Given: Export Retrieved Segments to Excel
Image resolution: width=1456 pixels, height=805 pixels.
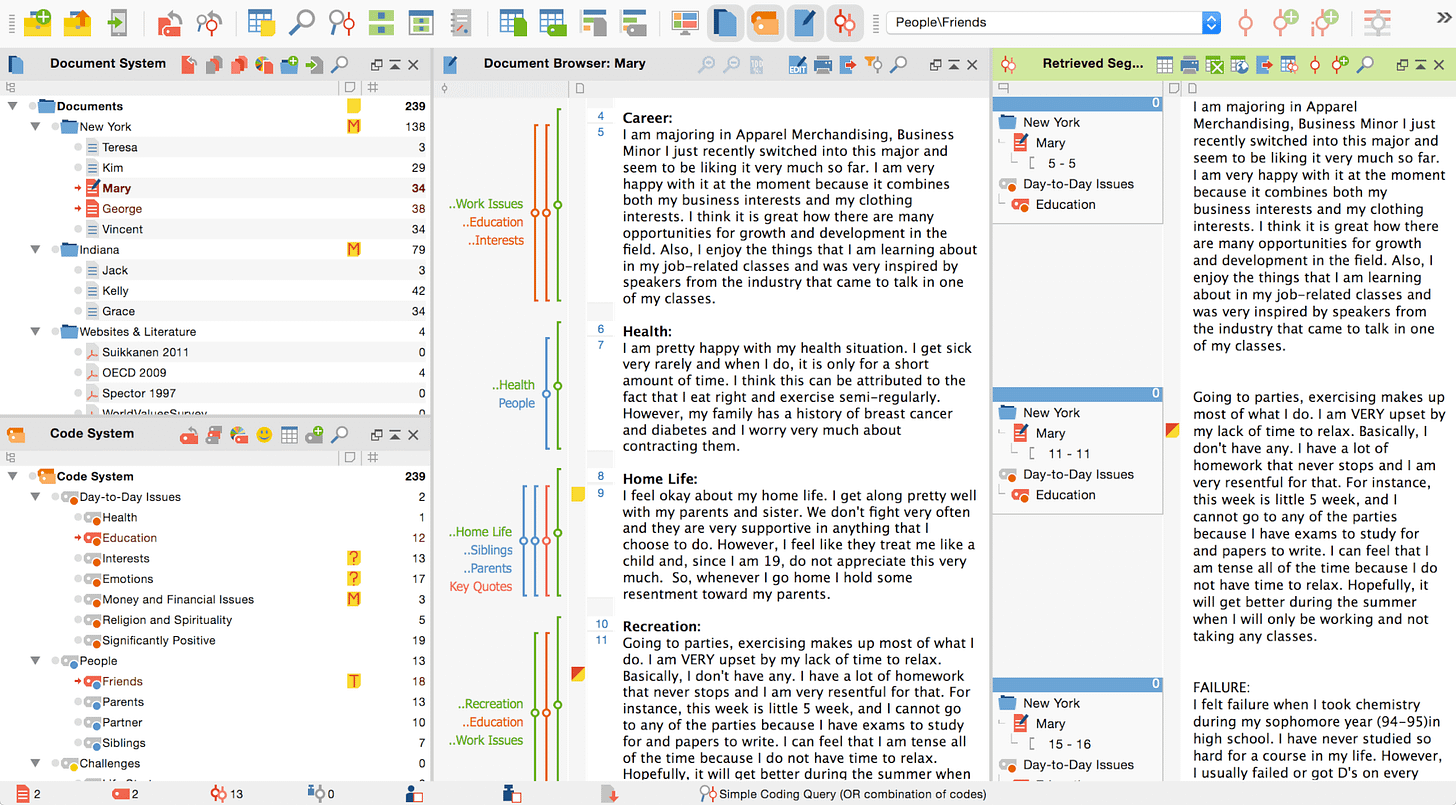Looking at the screenshot, I should (1215, 63).
